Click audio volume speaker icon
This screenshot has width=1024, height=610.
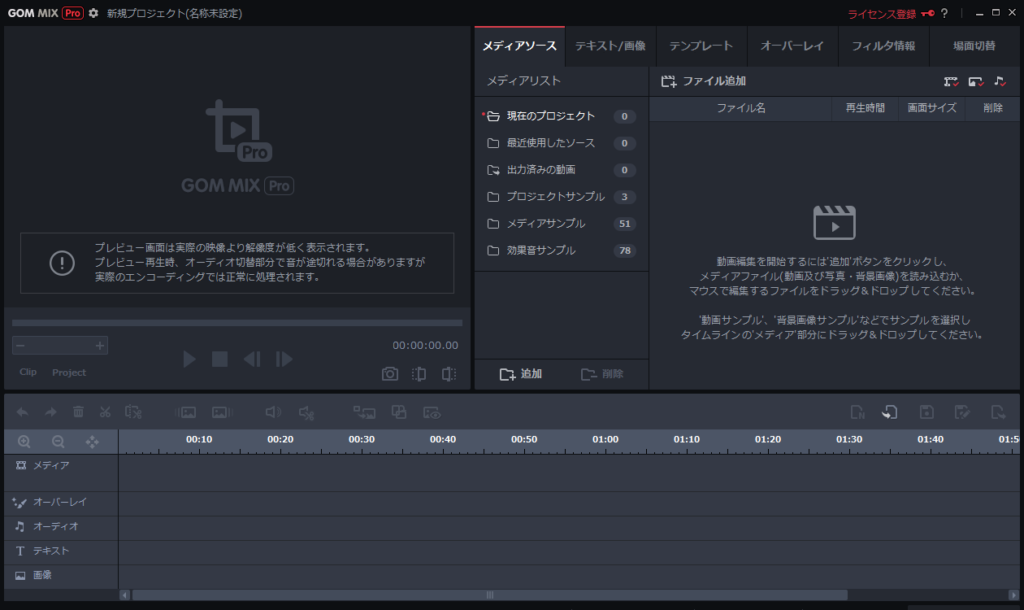click(x=273, y=412)
